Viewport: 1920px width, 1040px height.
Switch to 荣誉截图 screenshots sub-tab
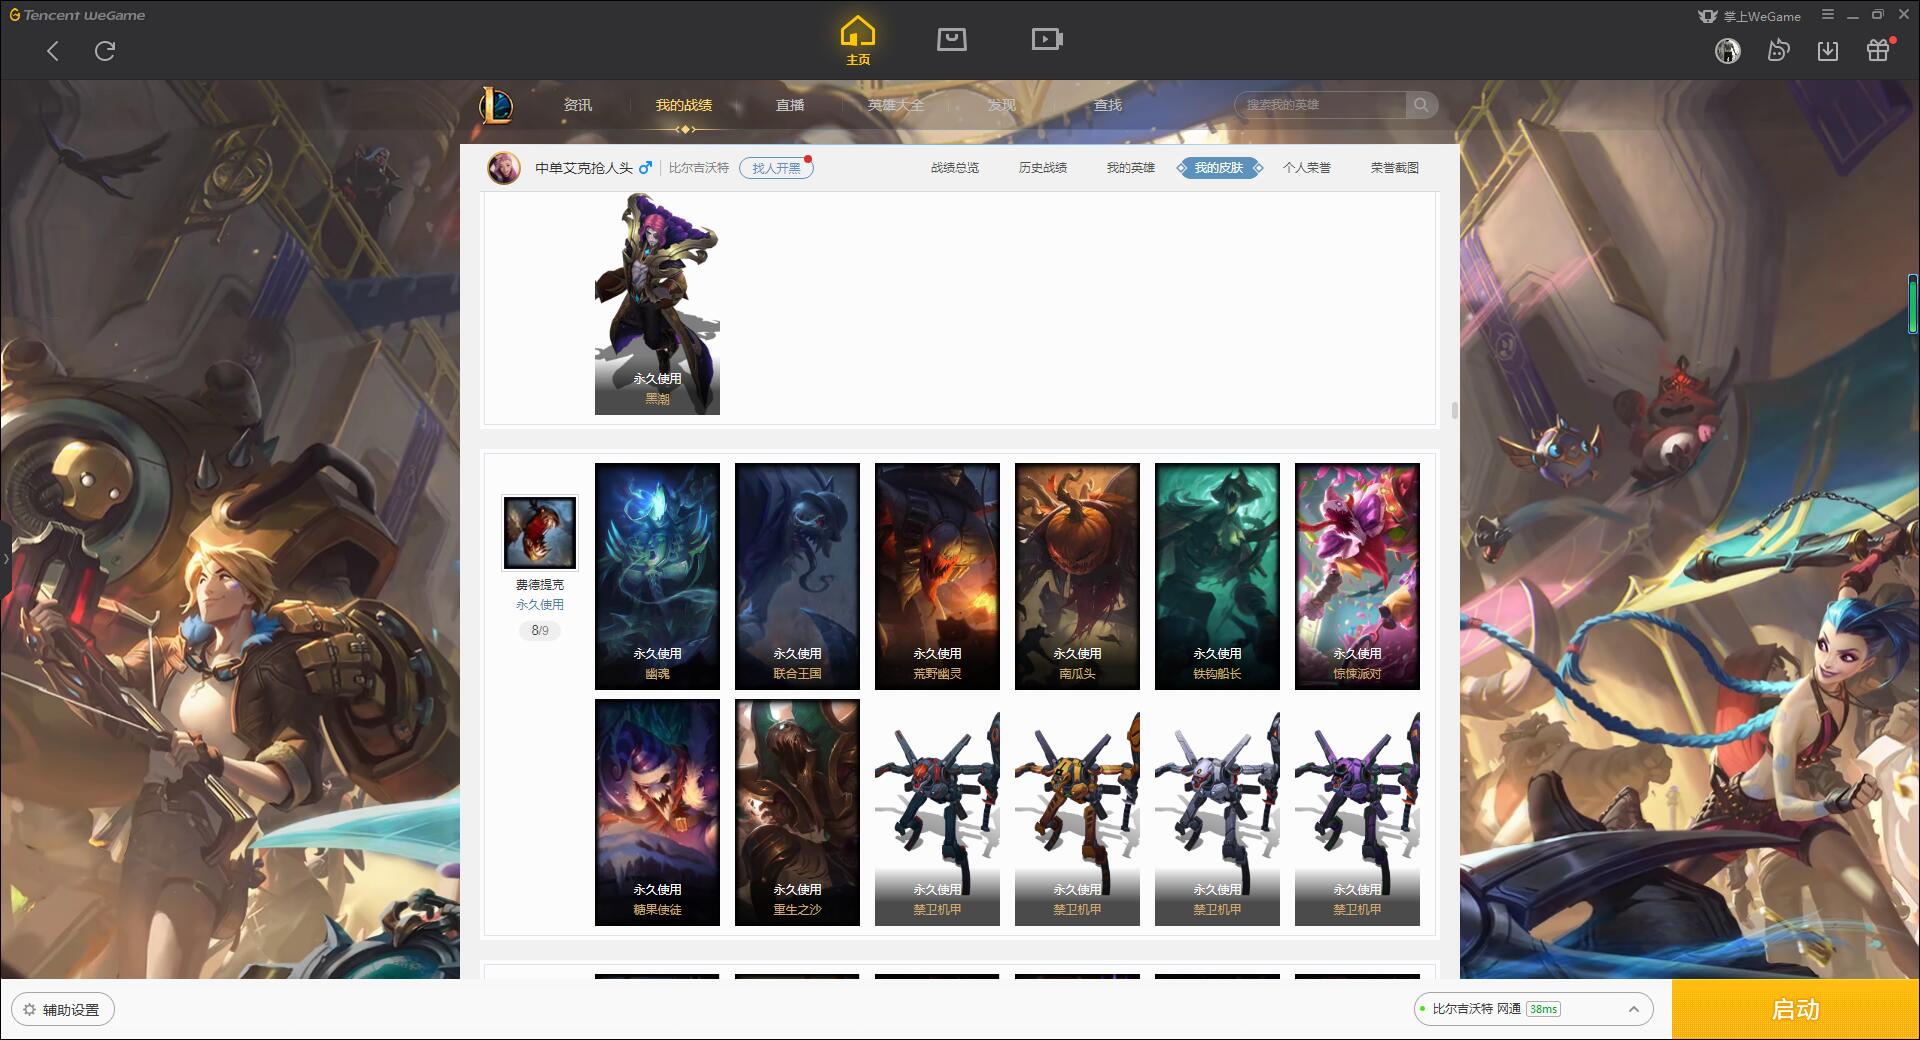(1395, 168)
